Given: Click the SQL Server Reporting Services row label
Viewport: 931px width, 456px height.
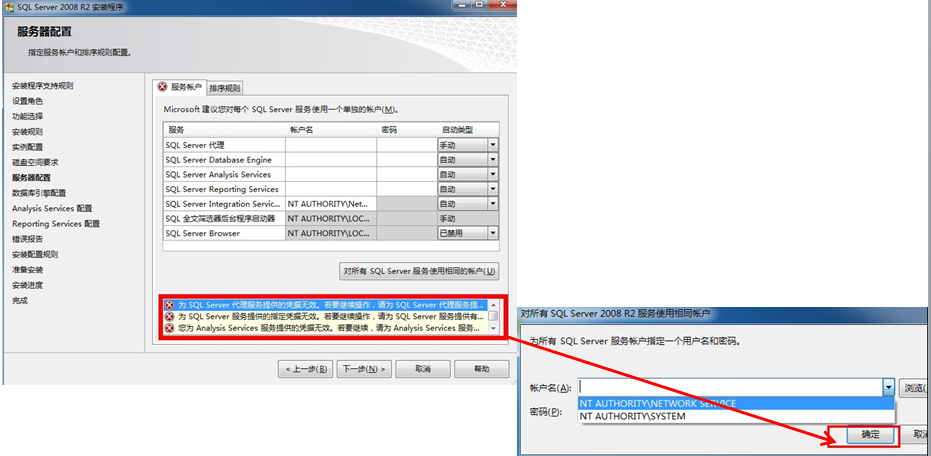Looking at the screenshot, I should coord(222,189).
